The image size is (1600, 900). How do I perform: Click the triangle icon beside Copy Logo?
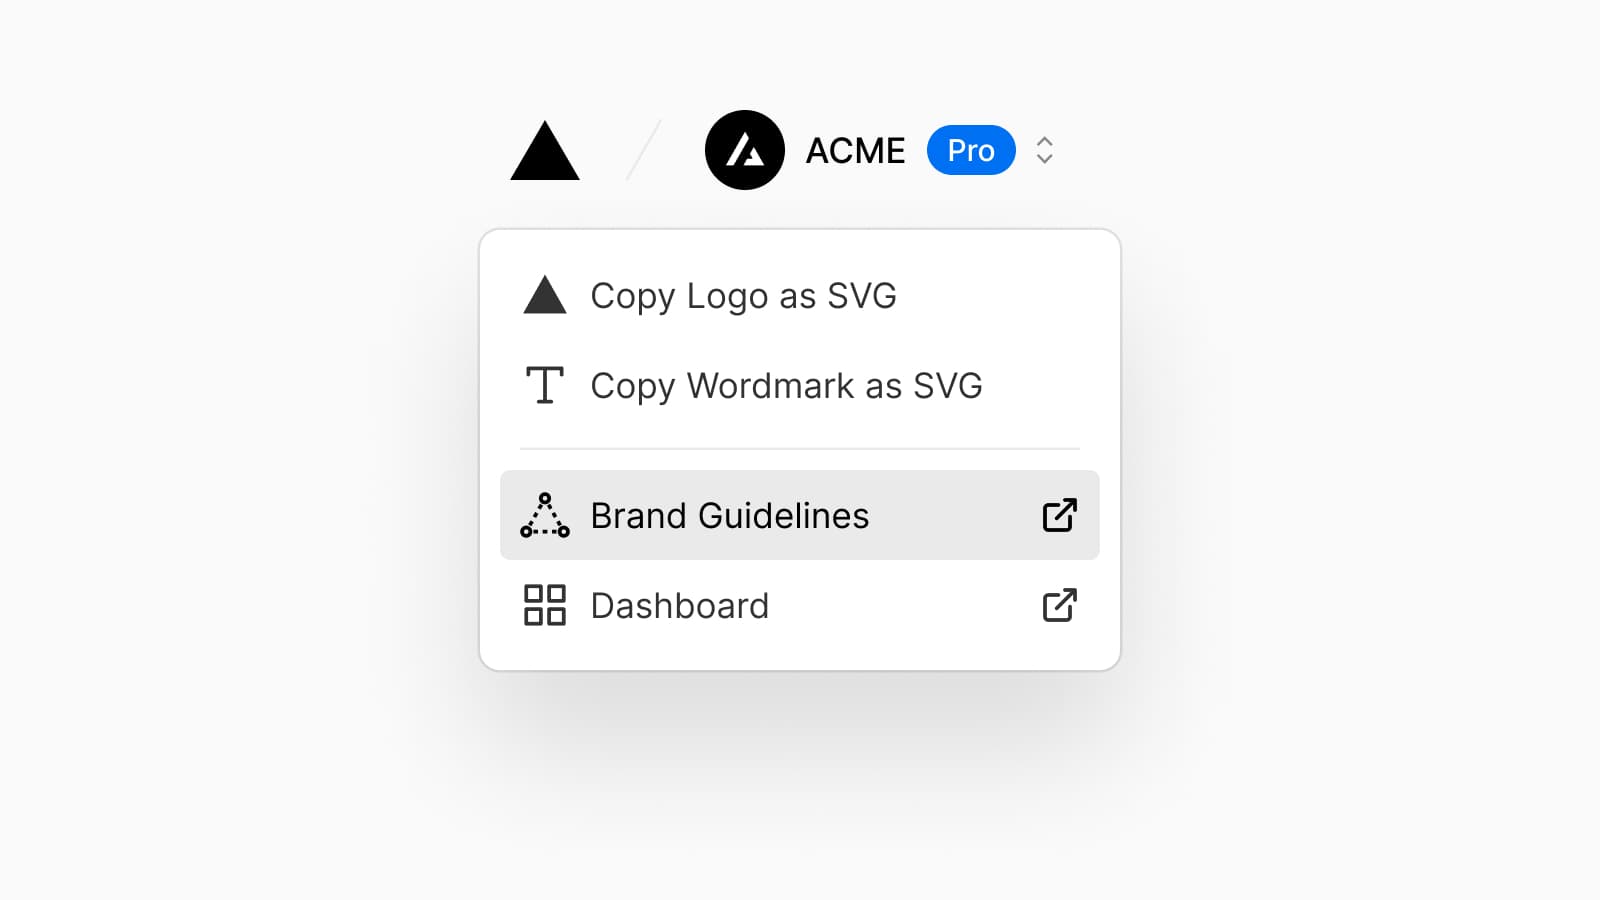coord(544,295)
